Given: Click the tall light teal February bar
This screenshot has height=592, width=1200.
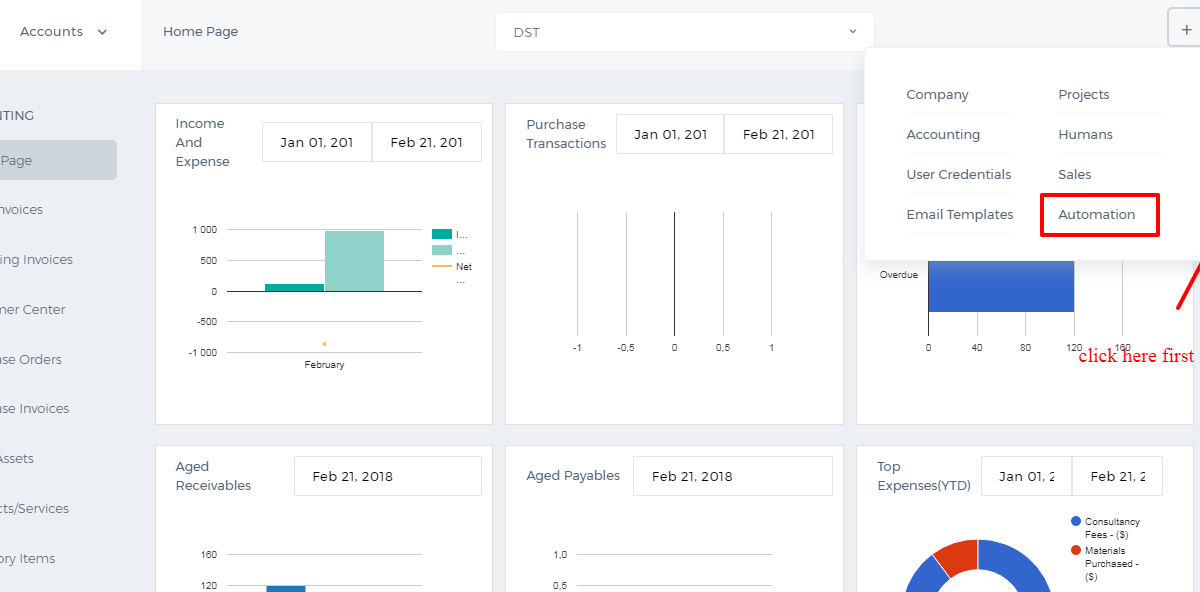Looking at the screenshot, I should (354, 261).
